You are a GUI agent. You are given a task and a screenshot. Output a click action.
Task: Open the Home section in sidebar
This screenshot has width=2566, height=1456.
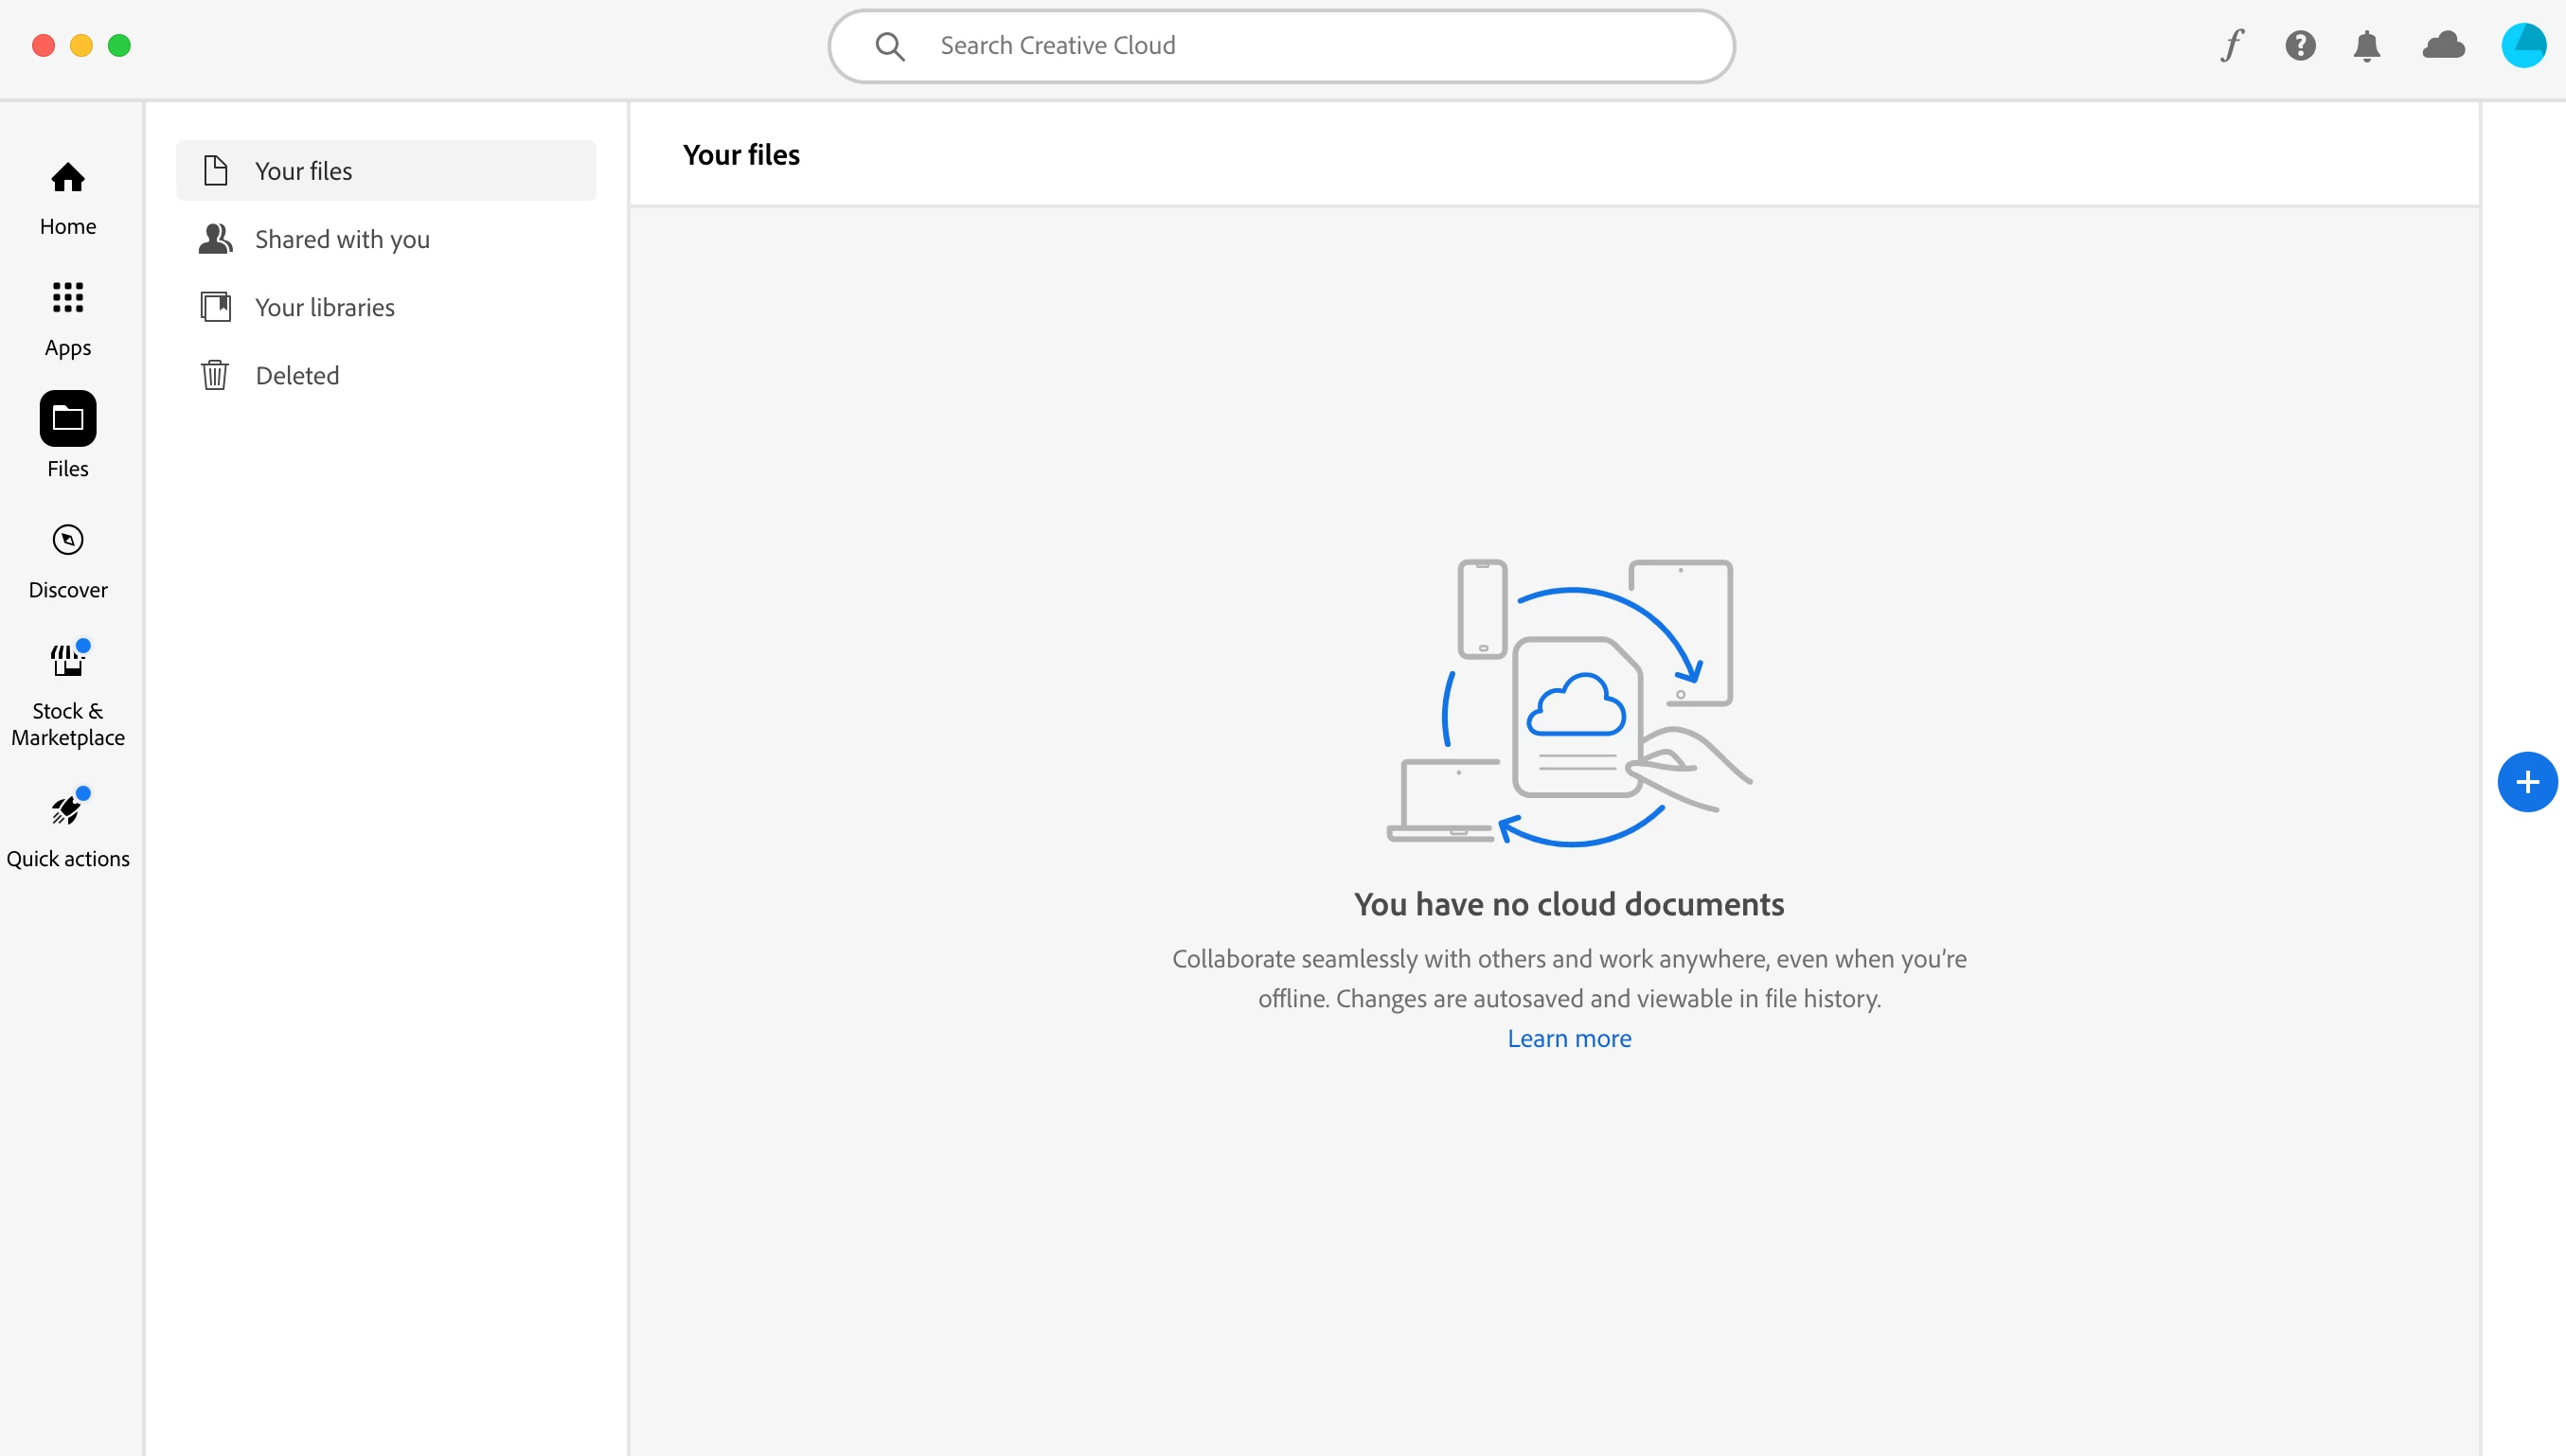(x=68, y=197)
